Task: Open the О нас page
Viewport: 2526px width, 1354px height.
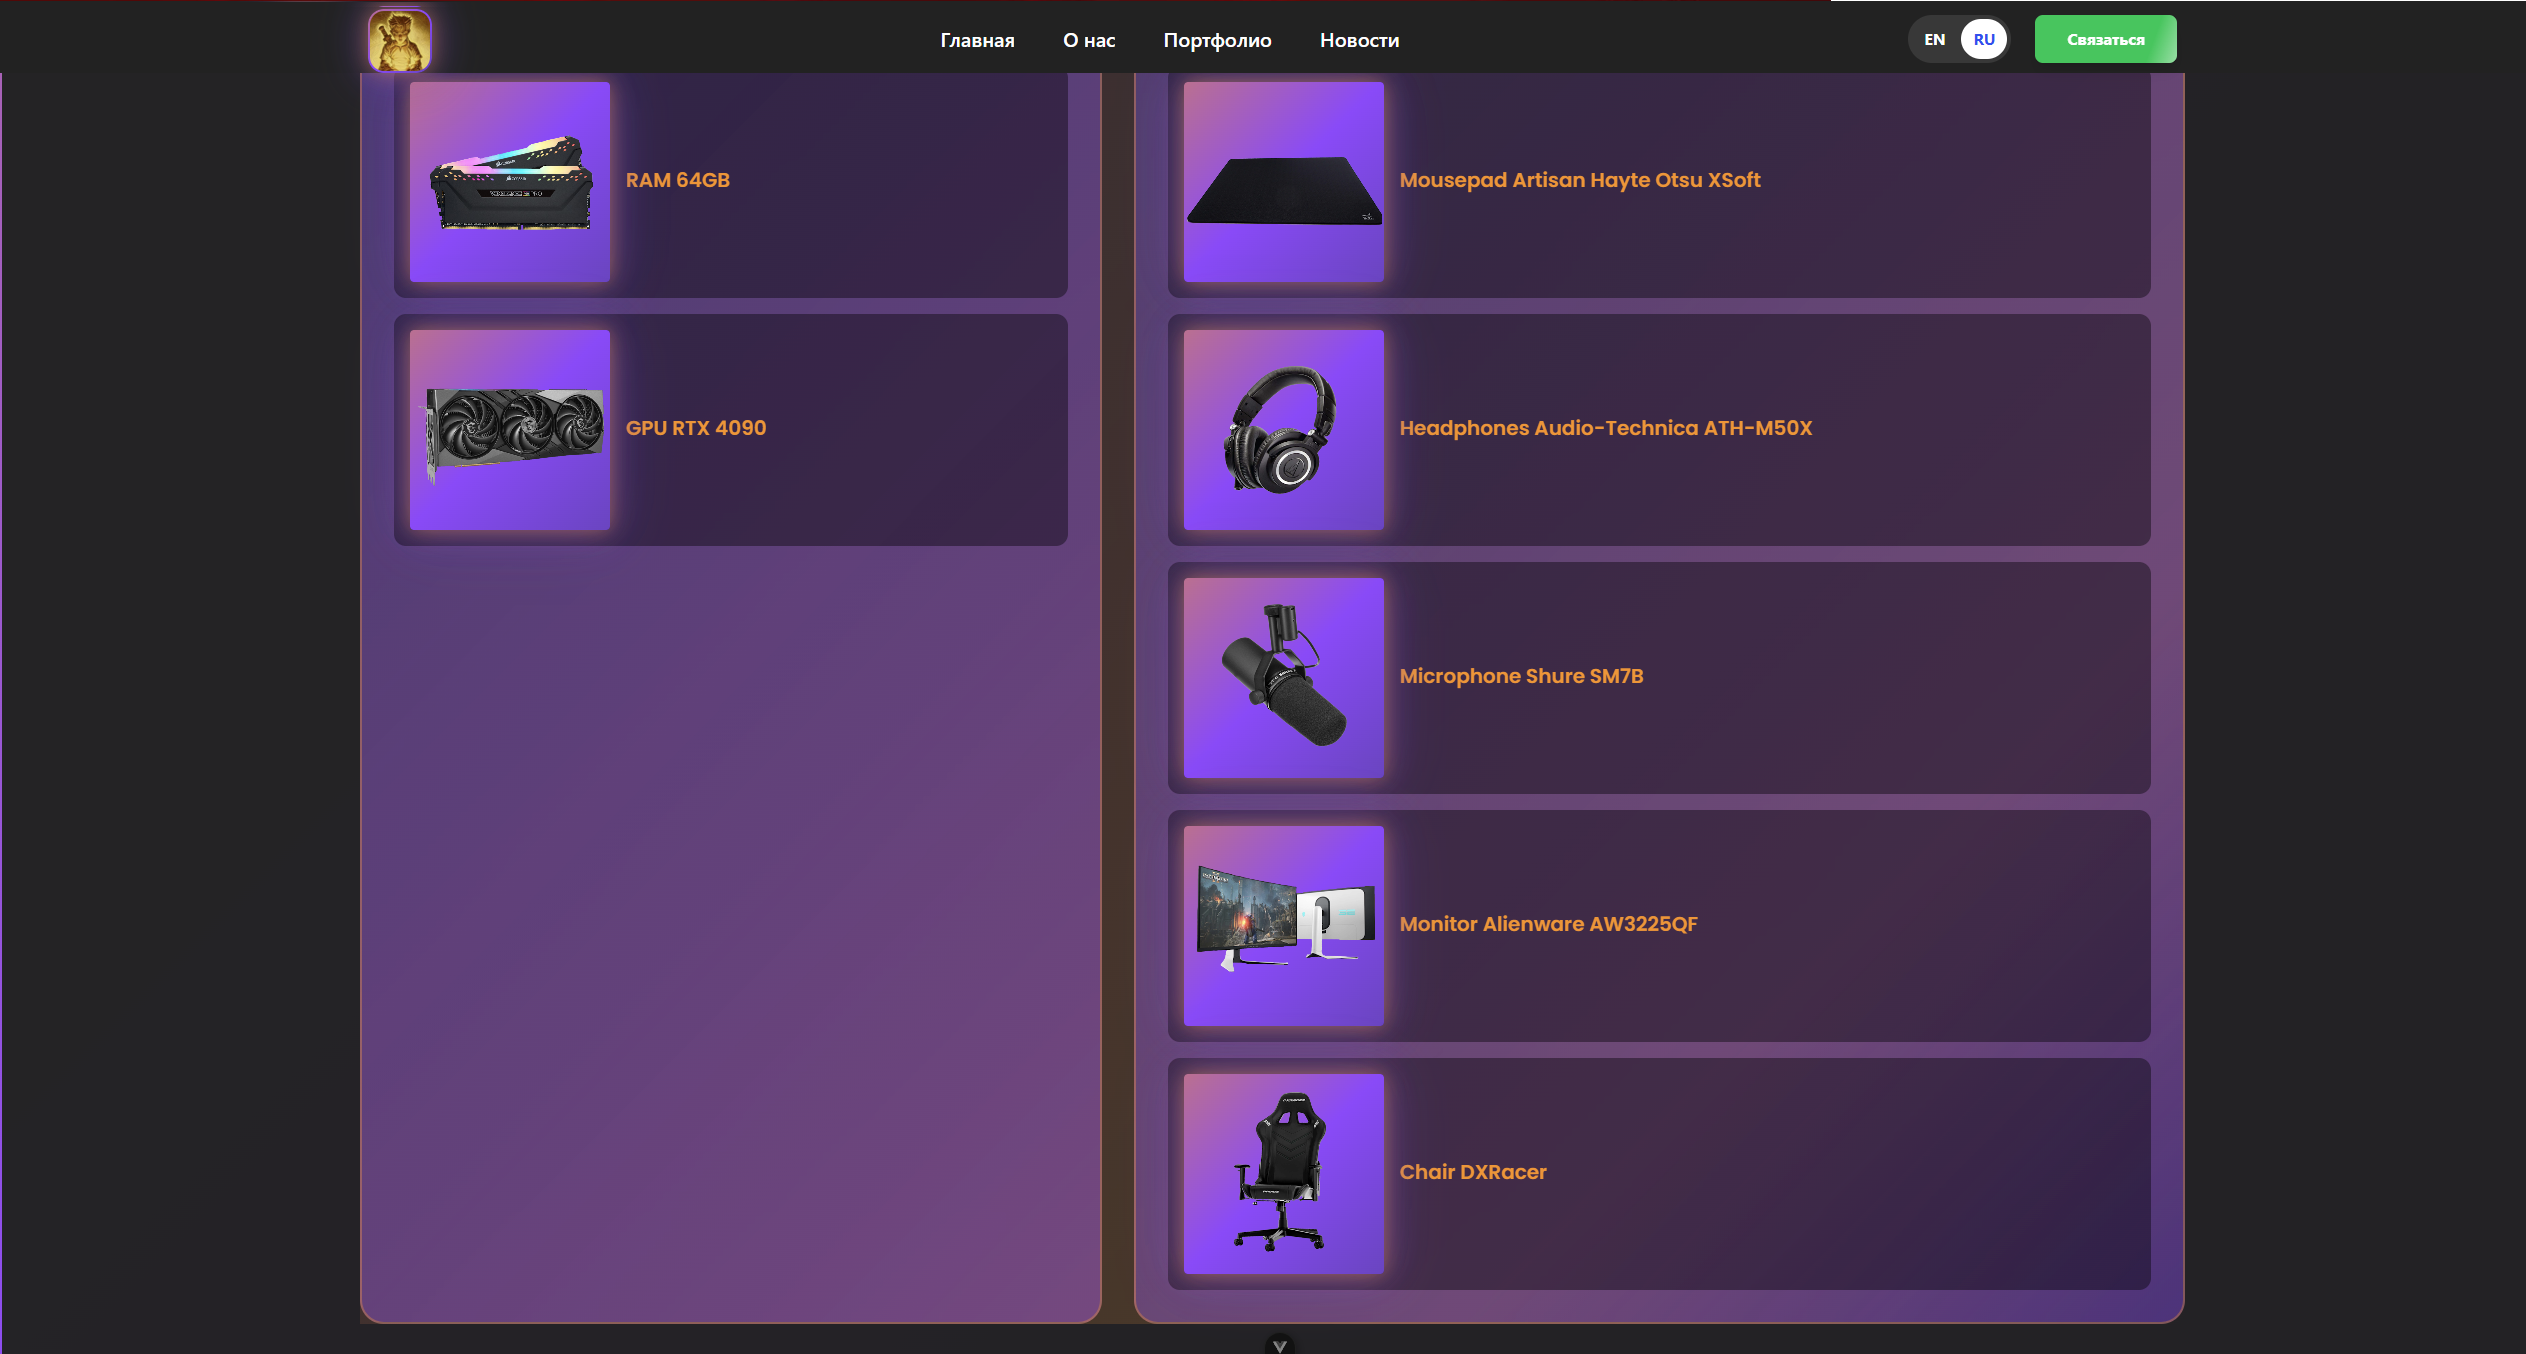Action: tap(1089, 41)
